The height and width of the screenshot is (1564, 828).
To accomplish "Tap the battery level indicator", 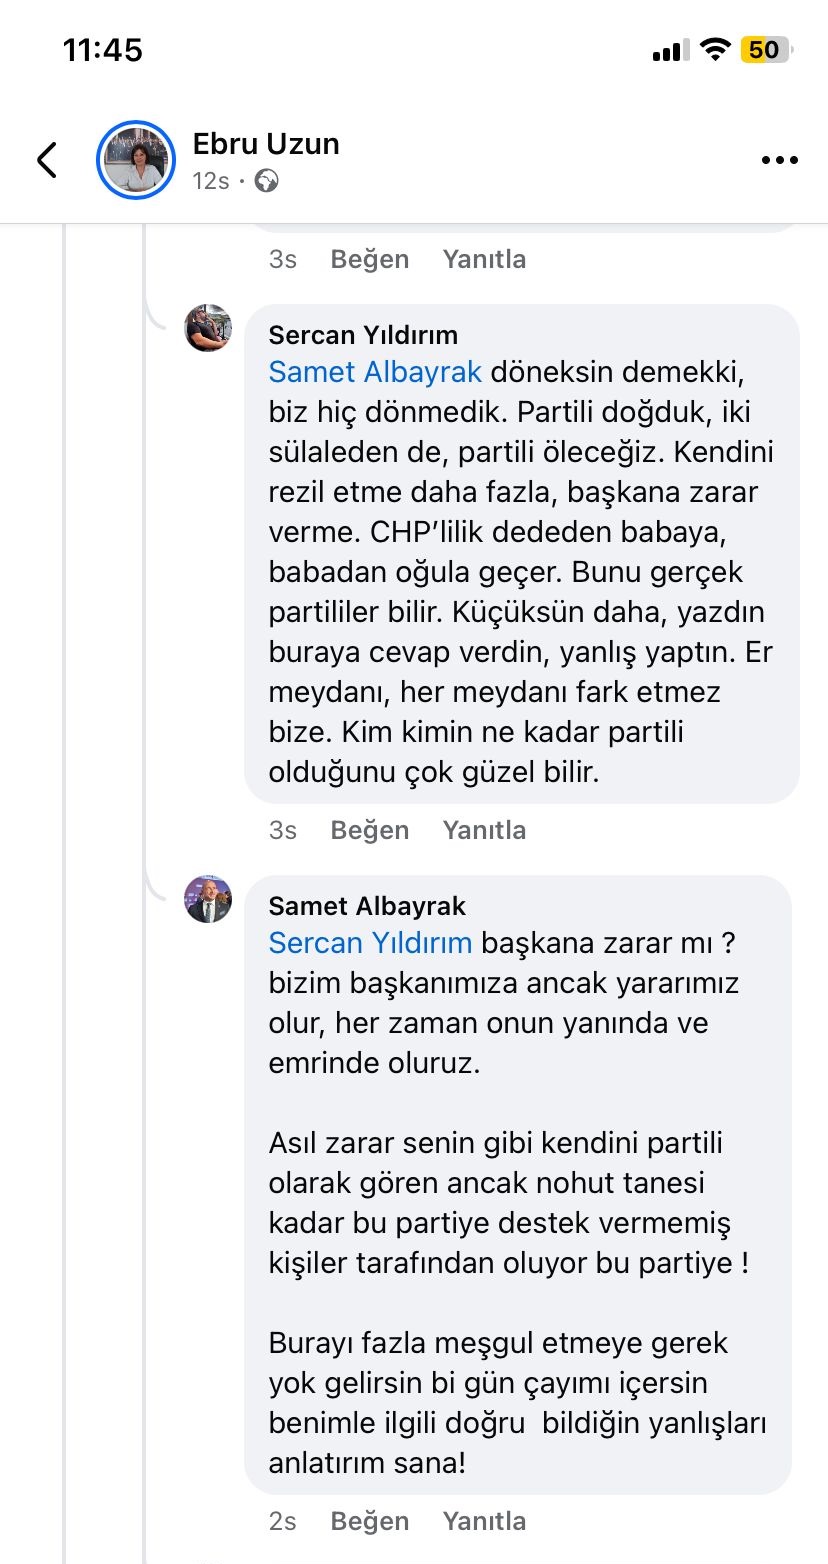I will click(765, 50).
